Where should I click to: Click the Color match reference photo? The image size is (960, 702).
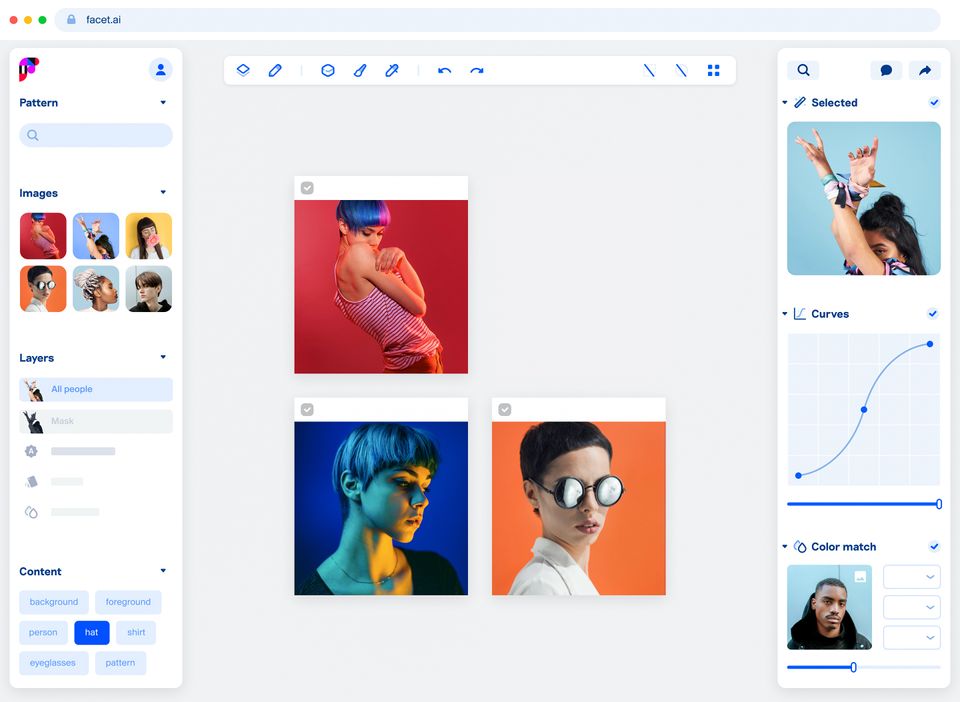point(830,607)
